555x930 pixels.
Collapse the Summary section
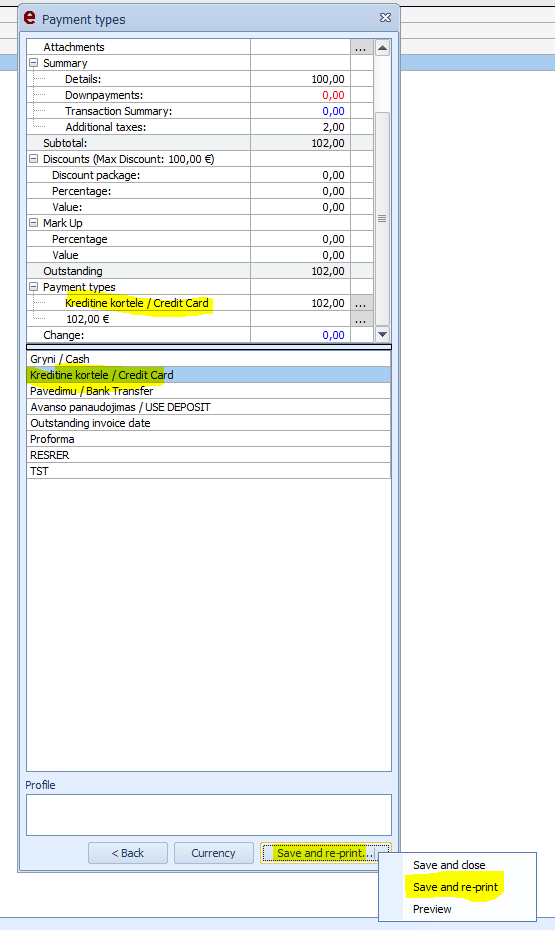[34, 63]
